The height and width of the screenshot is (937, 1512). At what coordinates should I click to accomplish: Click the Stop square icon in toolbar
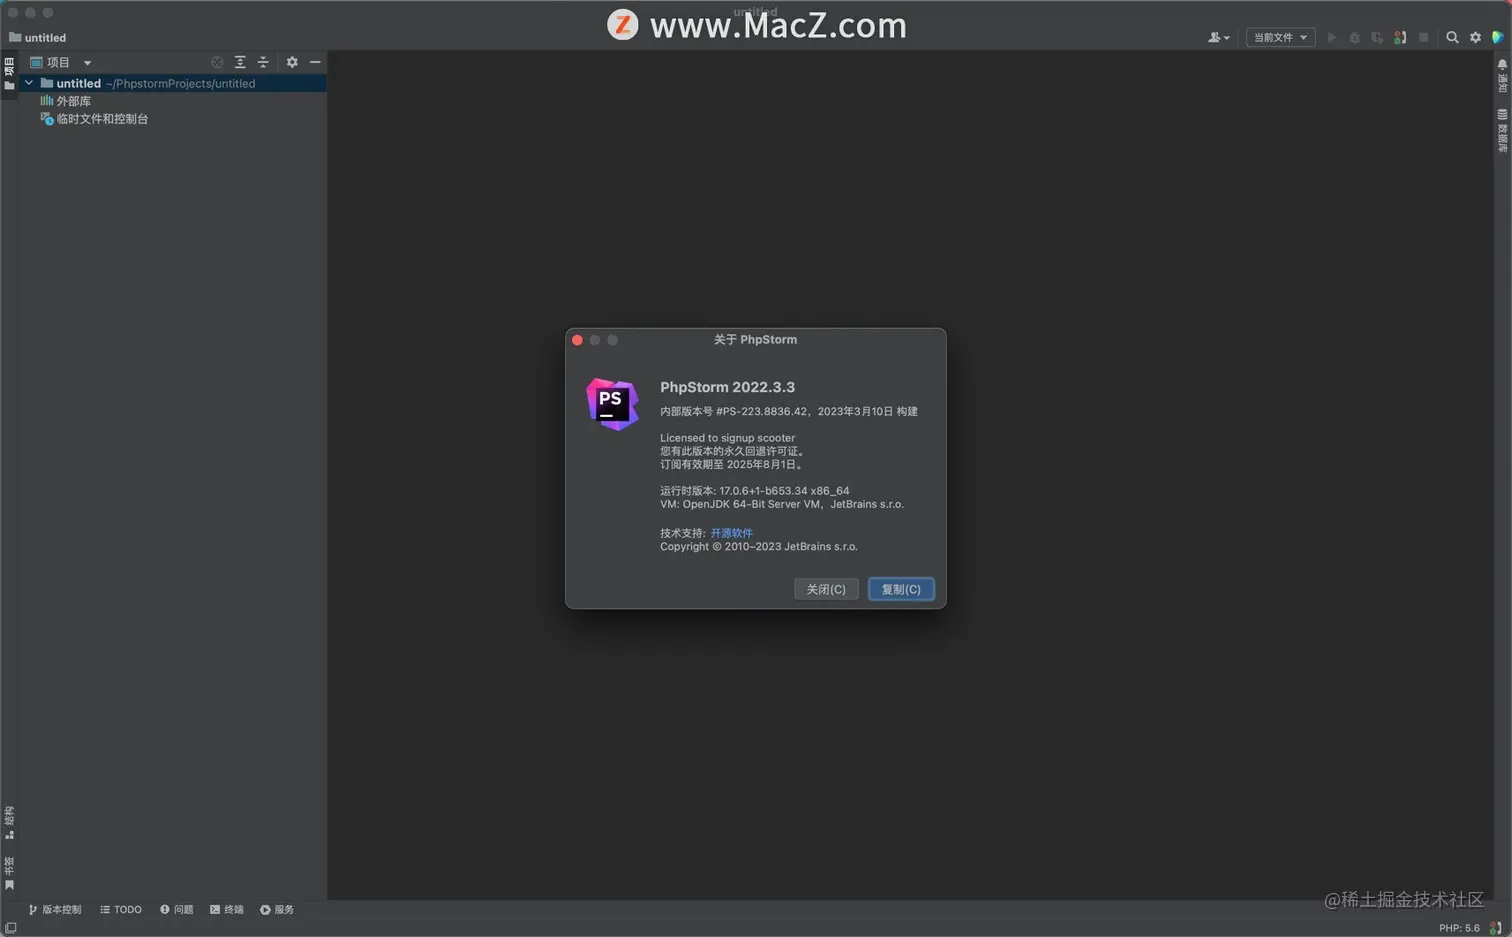(x=1424, y=37)
